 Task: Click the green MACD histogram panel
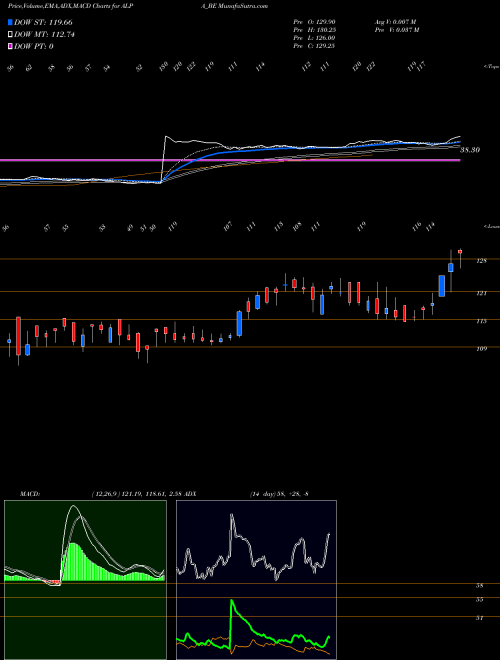[85, 580]
